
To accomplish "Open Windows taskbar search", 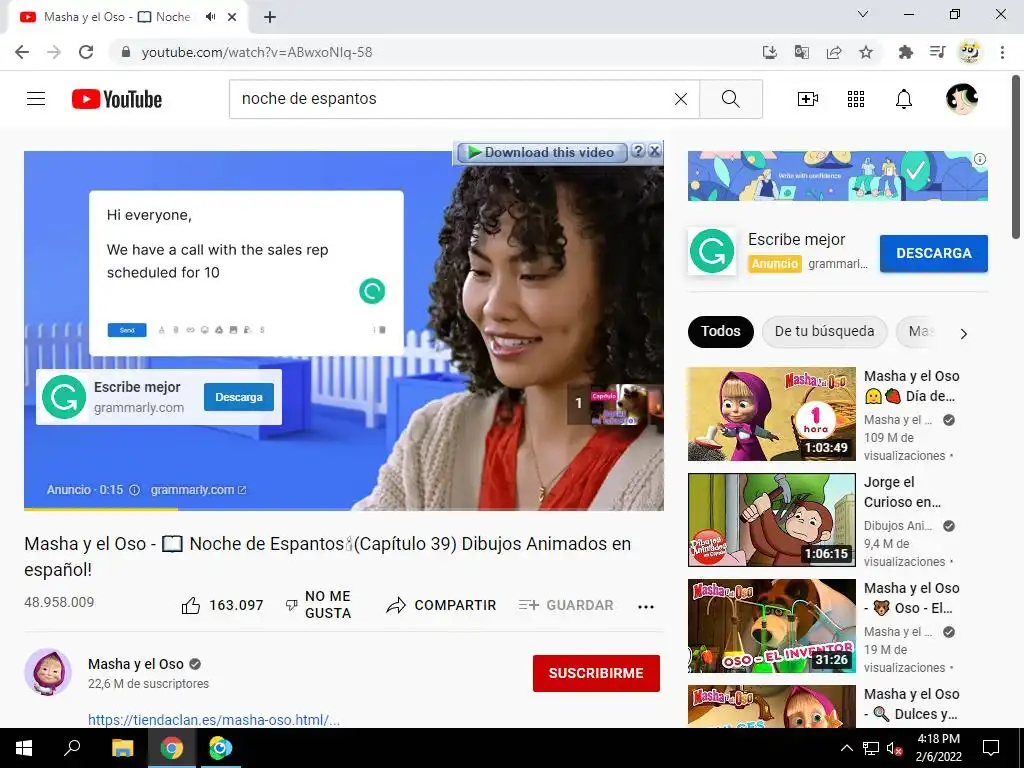I will coord(72,748).
